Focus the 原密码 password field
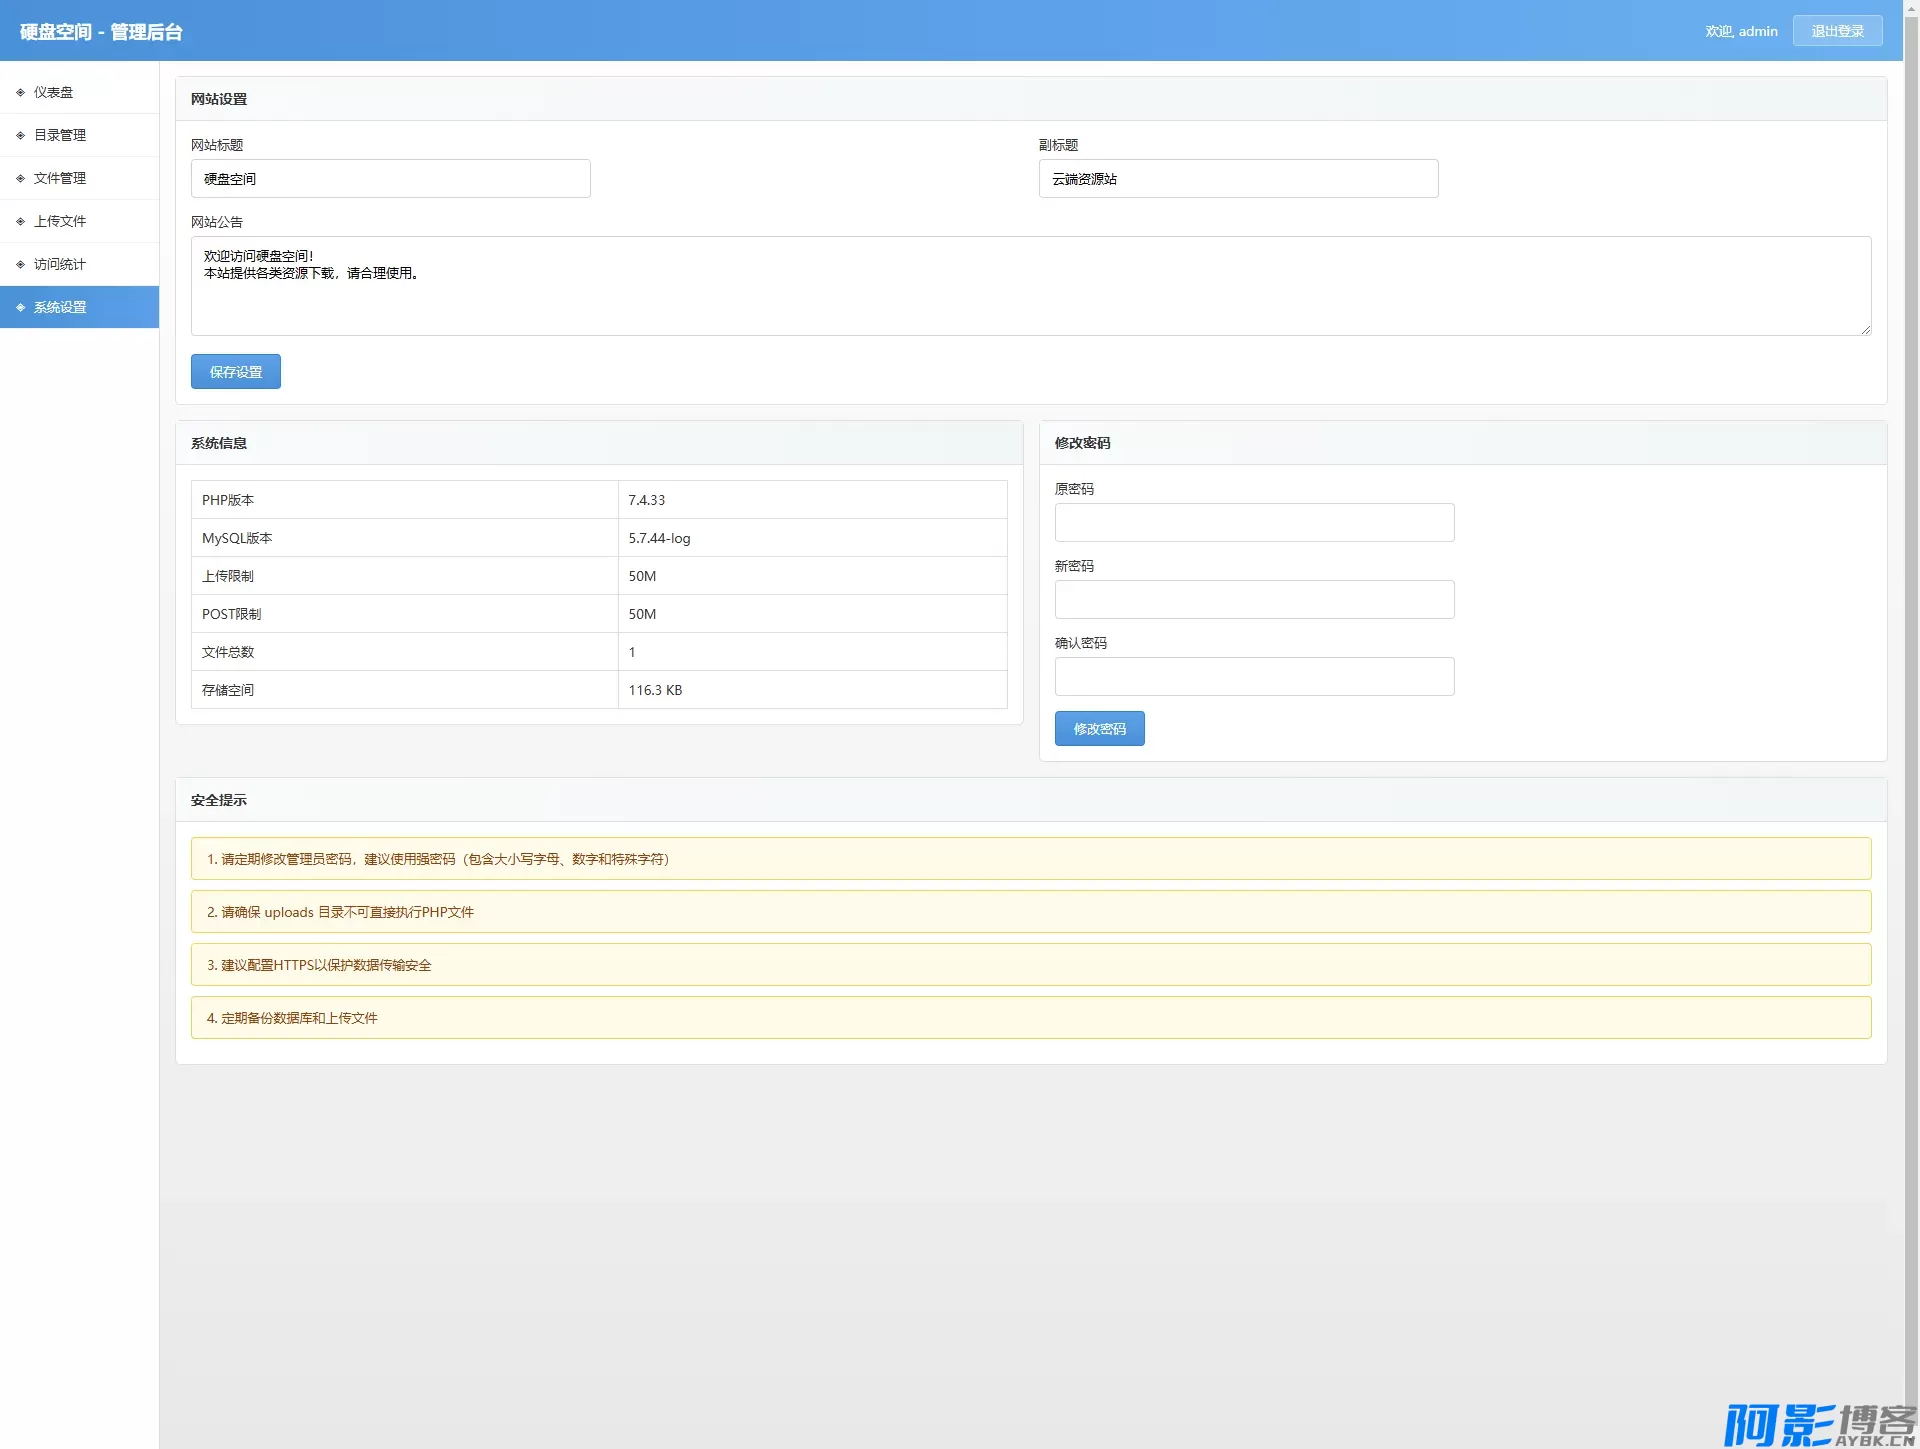Viewport: 1920px width, 1449px height. pyautogui.click(x=1254, y=523)
